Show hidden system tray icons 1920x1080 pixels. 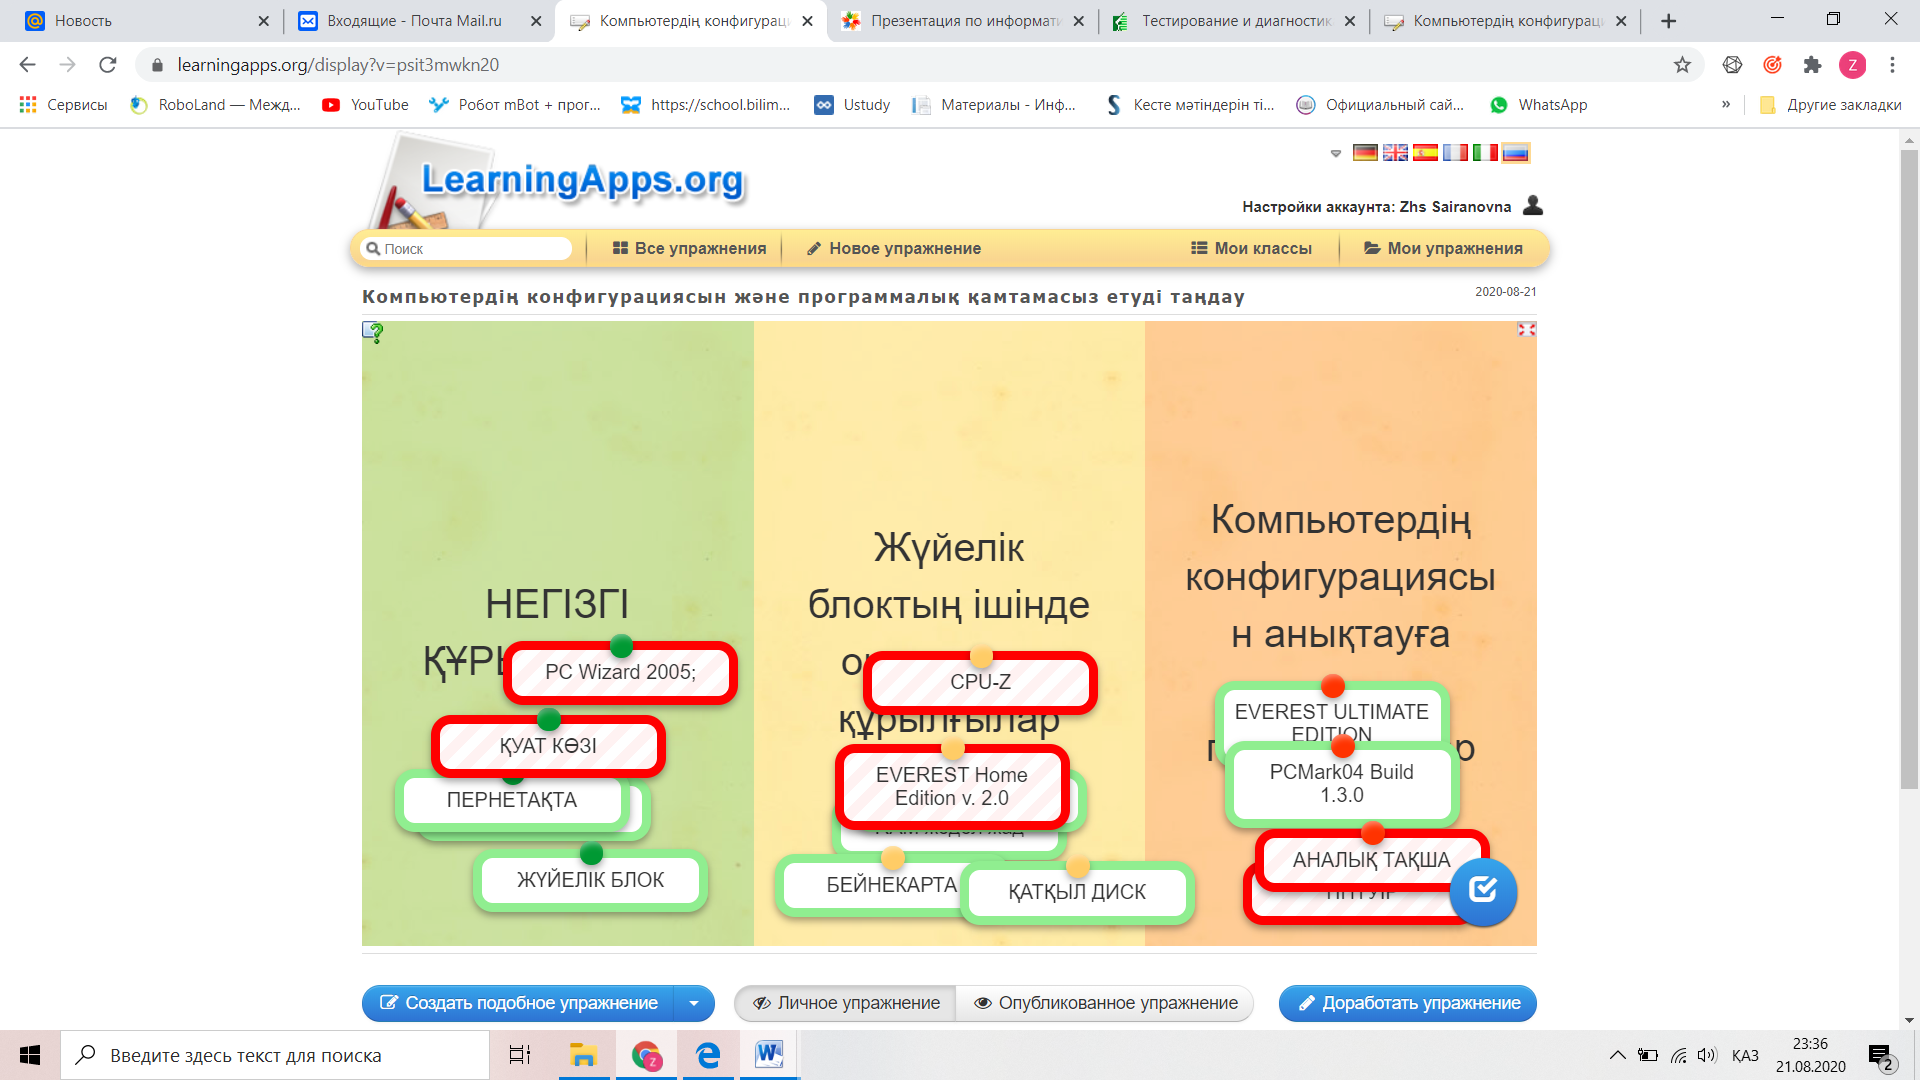tap(1617, 1055)
